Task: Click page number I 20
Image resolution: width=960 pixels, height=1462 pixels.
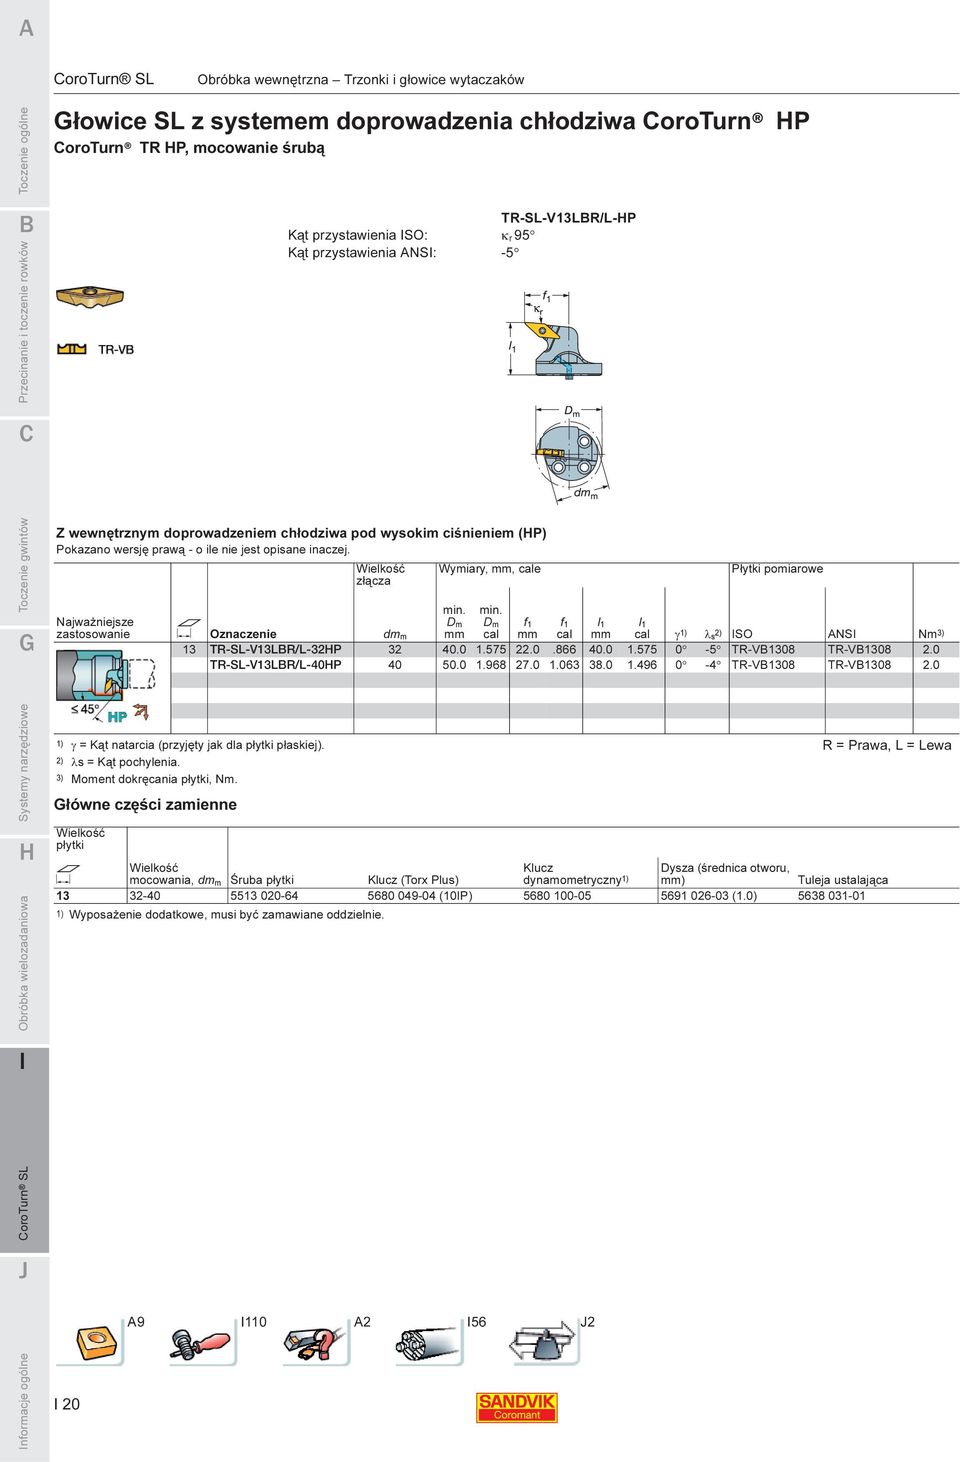Action: [x=66, y=1405]
